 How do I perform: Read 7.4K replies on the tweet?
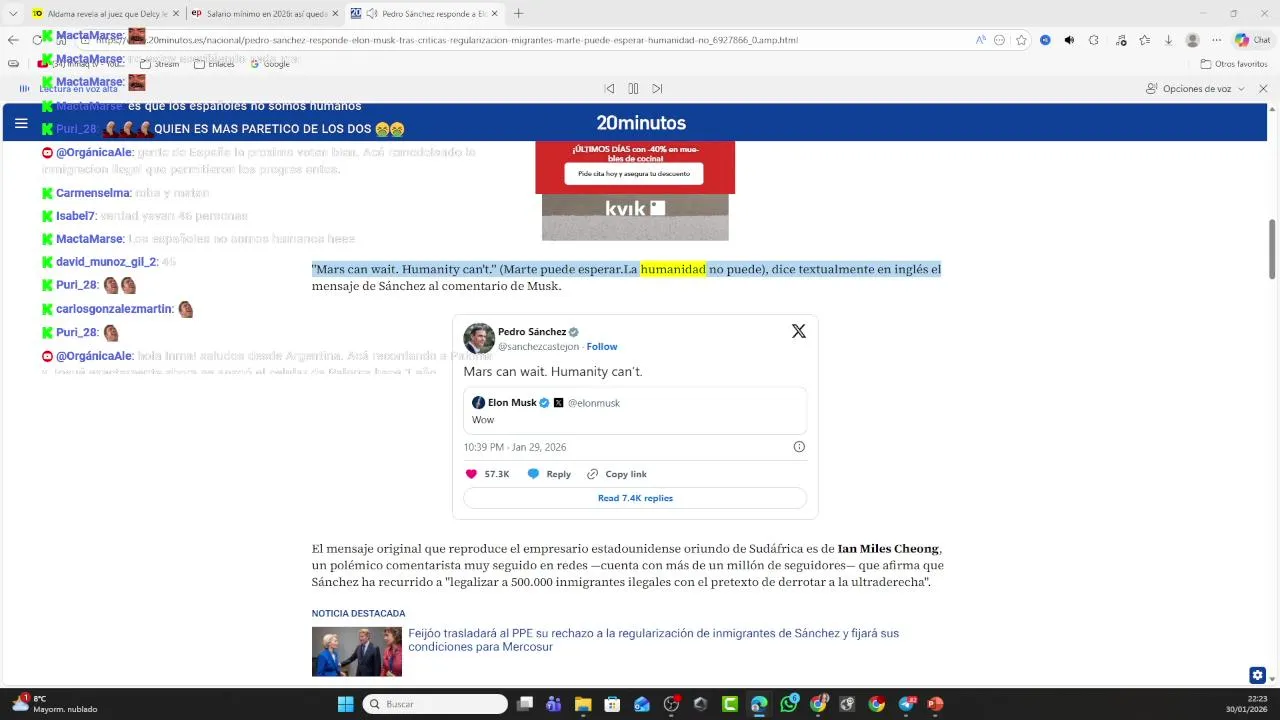tap(635, 498)
